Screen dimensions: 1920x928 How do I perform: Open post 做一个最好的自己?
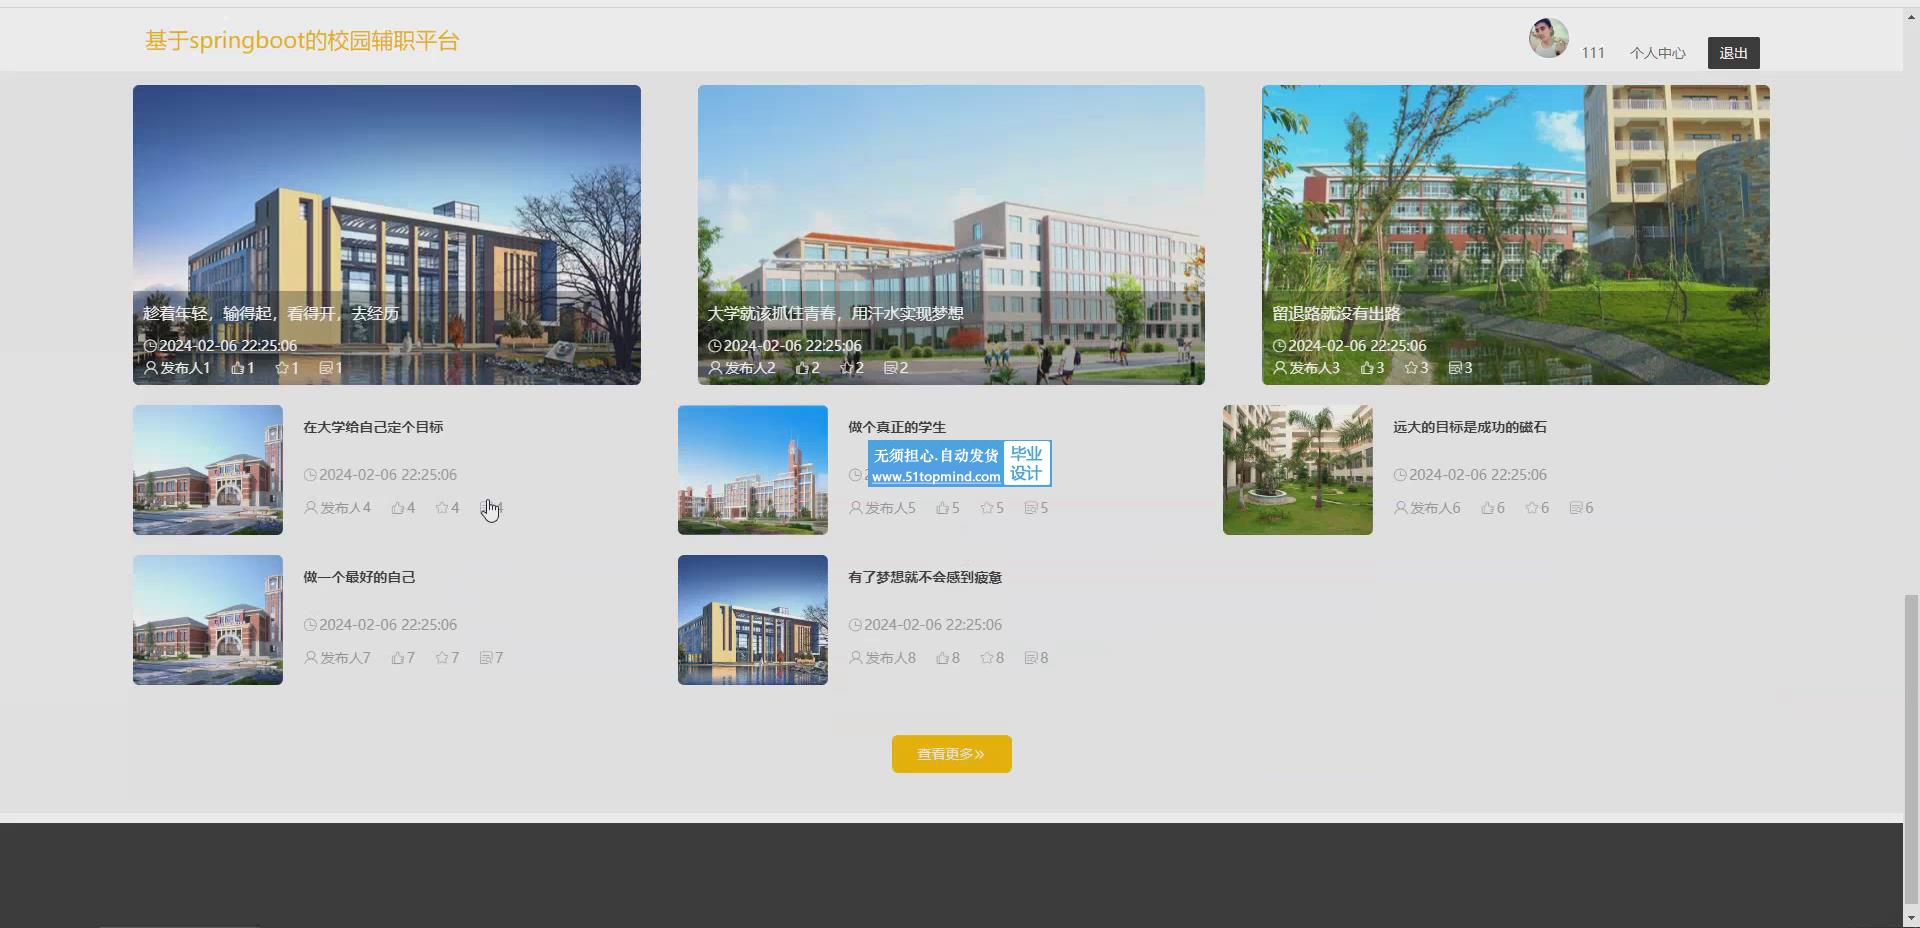(x=359, y=577)
